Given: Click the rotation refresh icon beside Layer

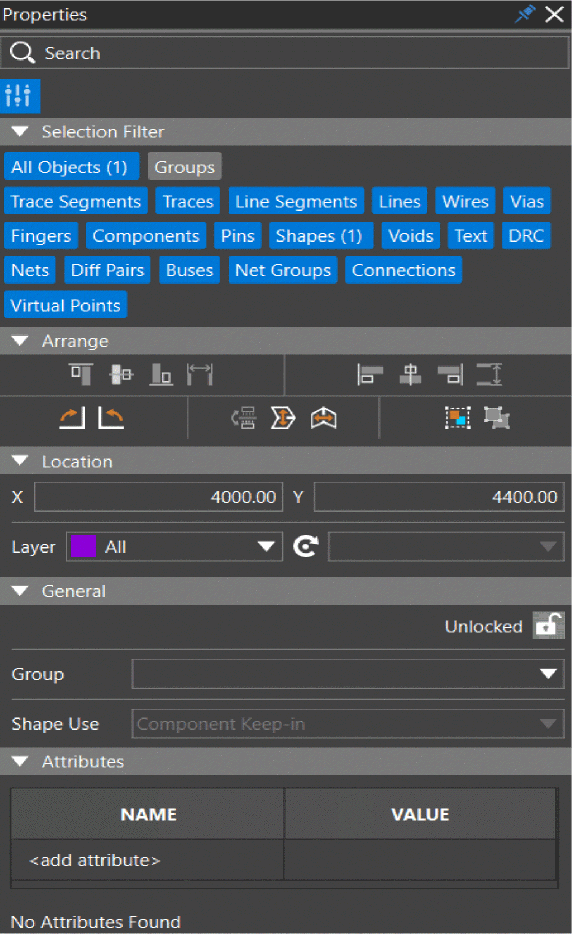Looking at the screenshot, I should click(306, 546).
